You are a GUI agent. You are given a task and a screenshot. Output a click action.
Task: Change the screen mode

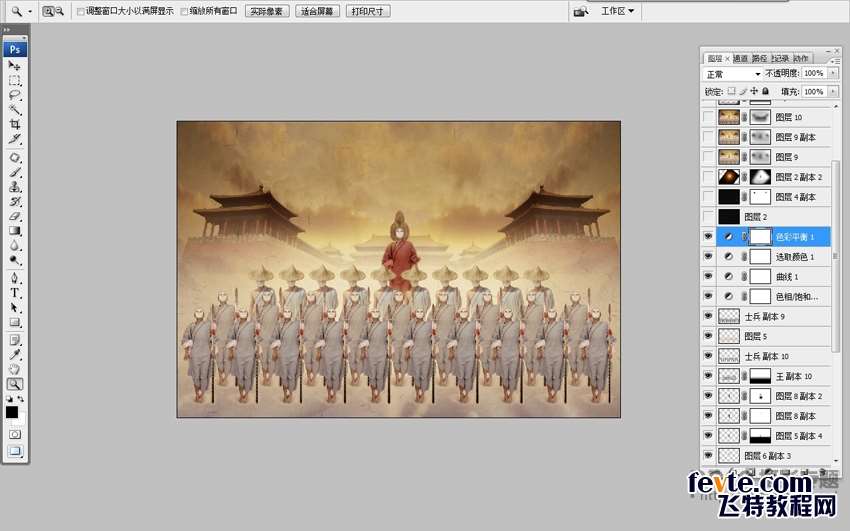15,451
